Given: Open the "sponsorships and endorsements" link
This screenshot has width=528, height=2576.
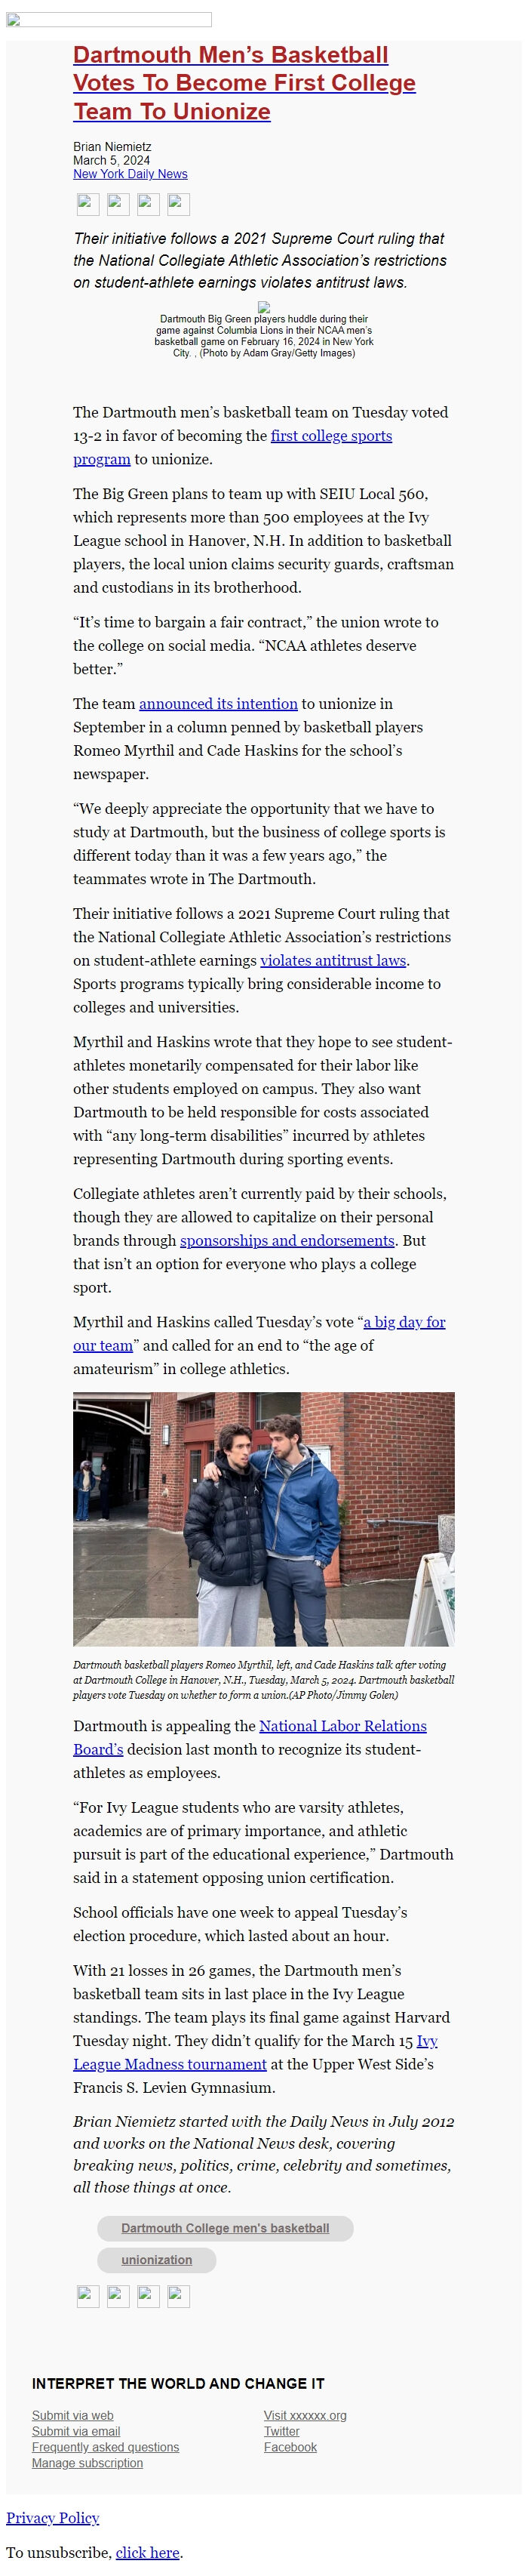Looking at the screenshot, I should (287, 1240).
